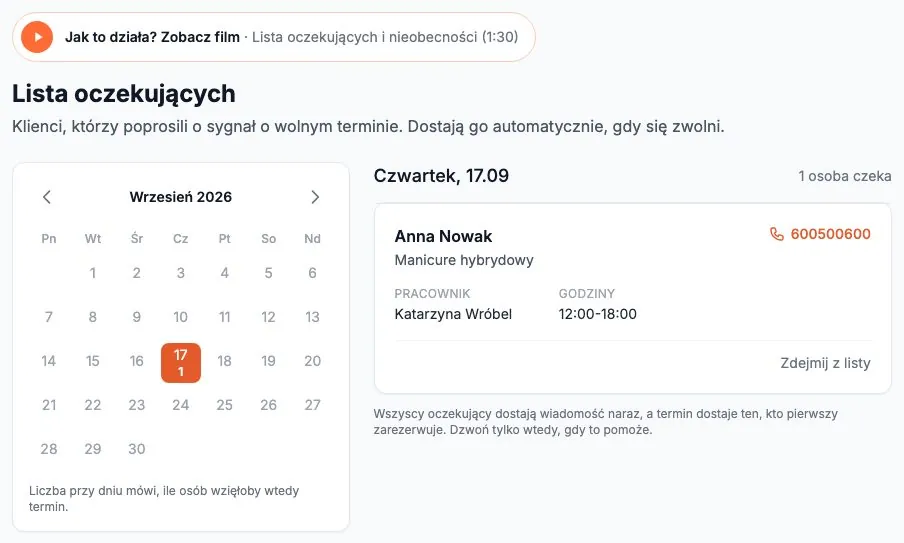Select September 16 in calendar
Screen dimensions: 904x543
click(137, 361)
